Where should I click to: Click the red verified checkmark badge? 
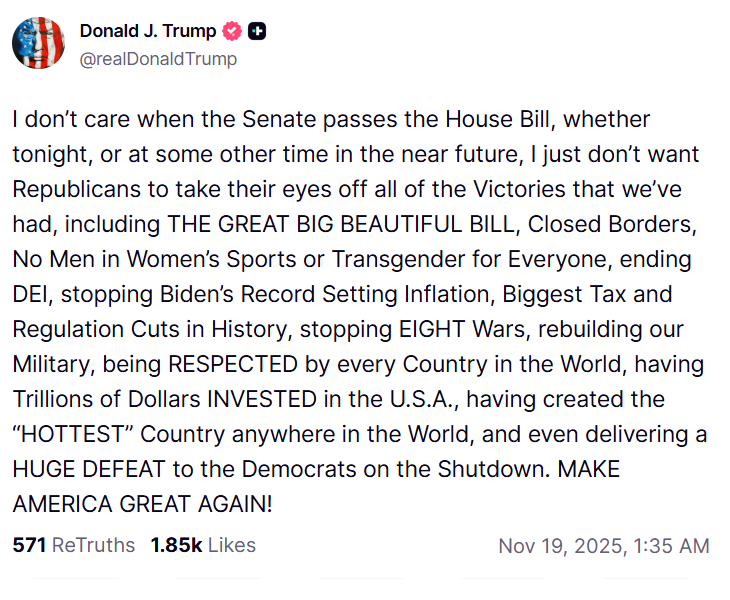pos(232,32)
